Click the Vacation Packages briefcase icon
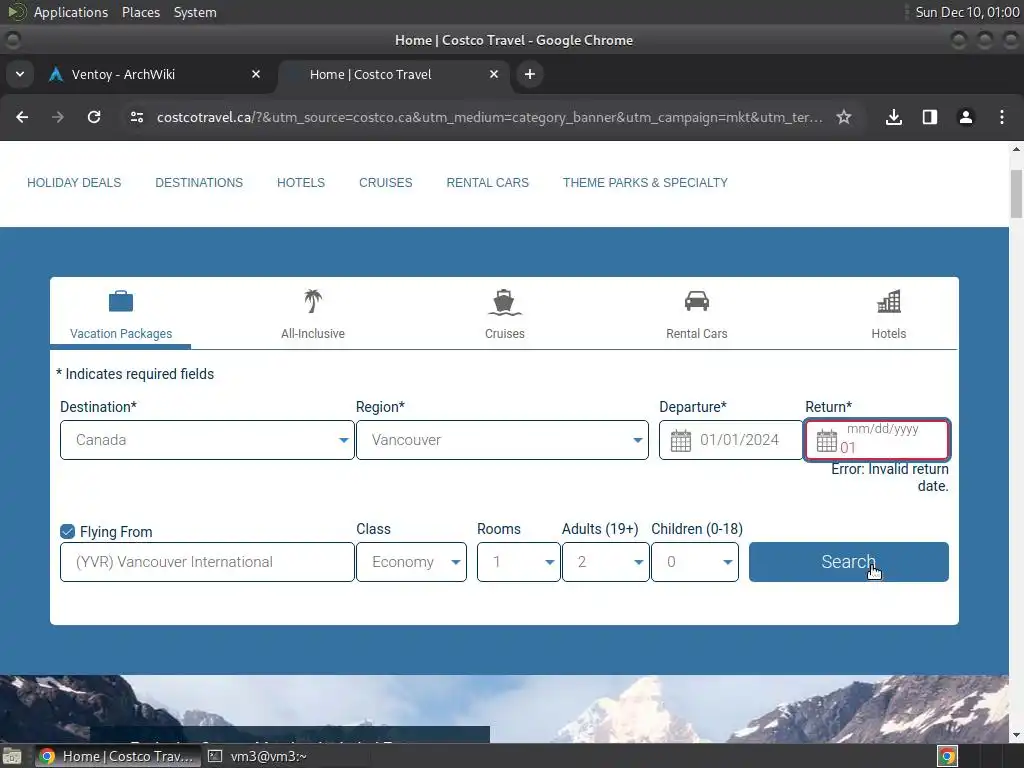Image resolution: width=1024 pixels, height=768 pixels. point(121,302)
